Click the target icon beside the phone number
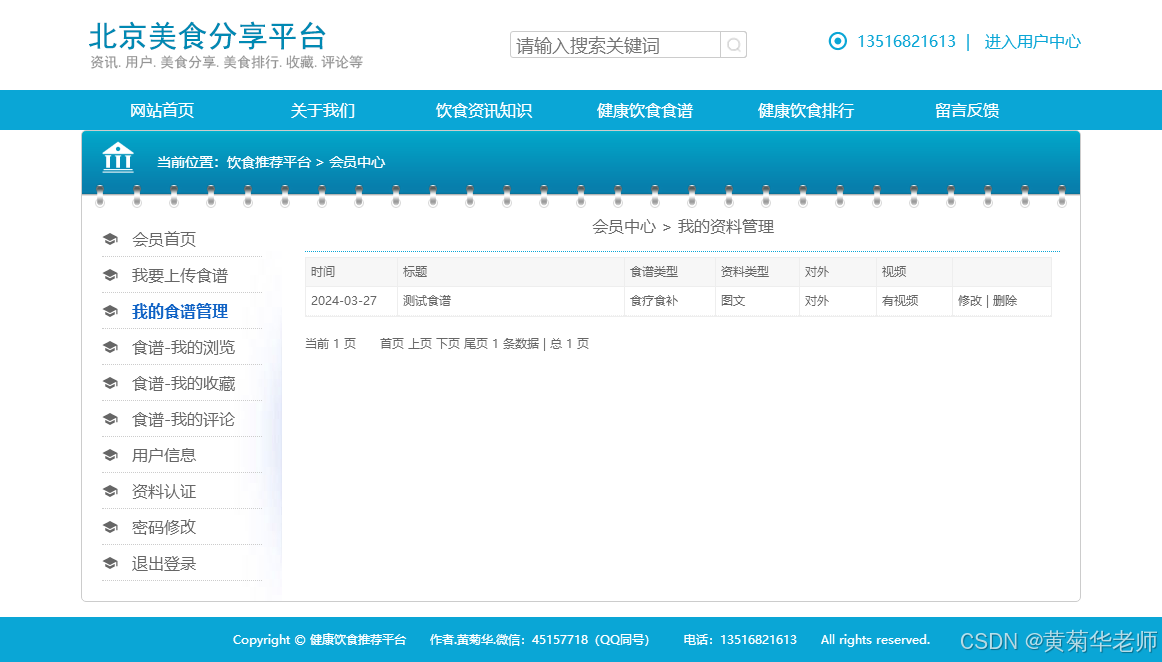Screen dimensions: 1162x662 [x=837, y=41]
